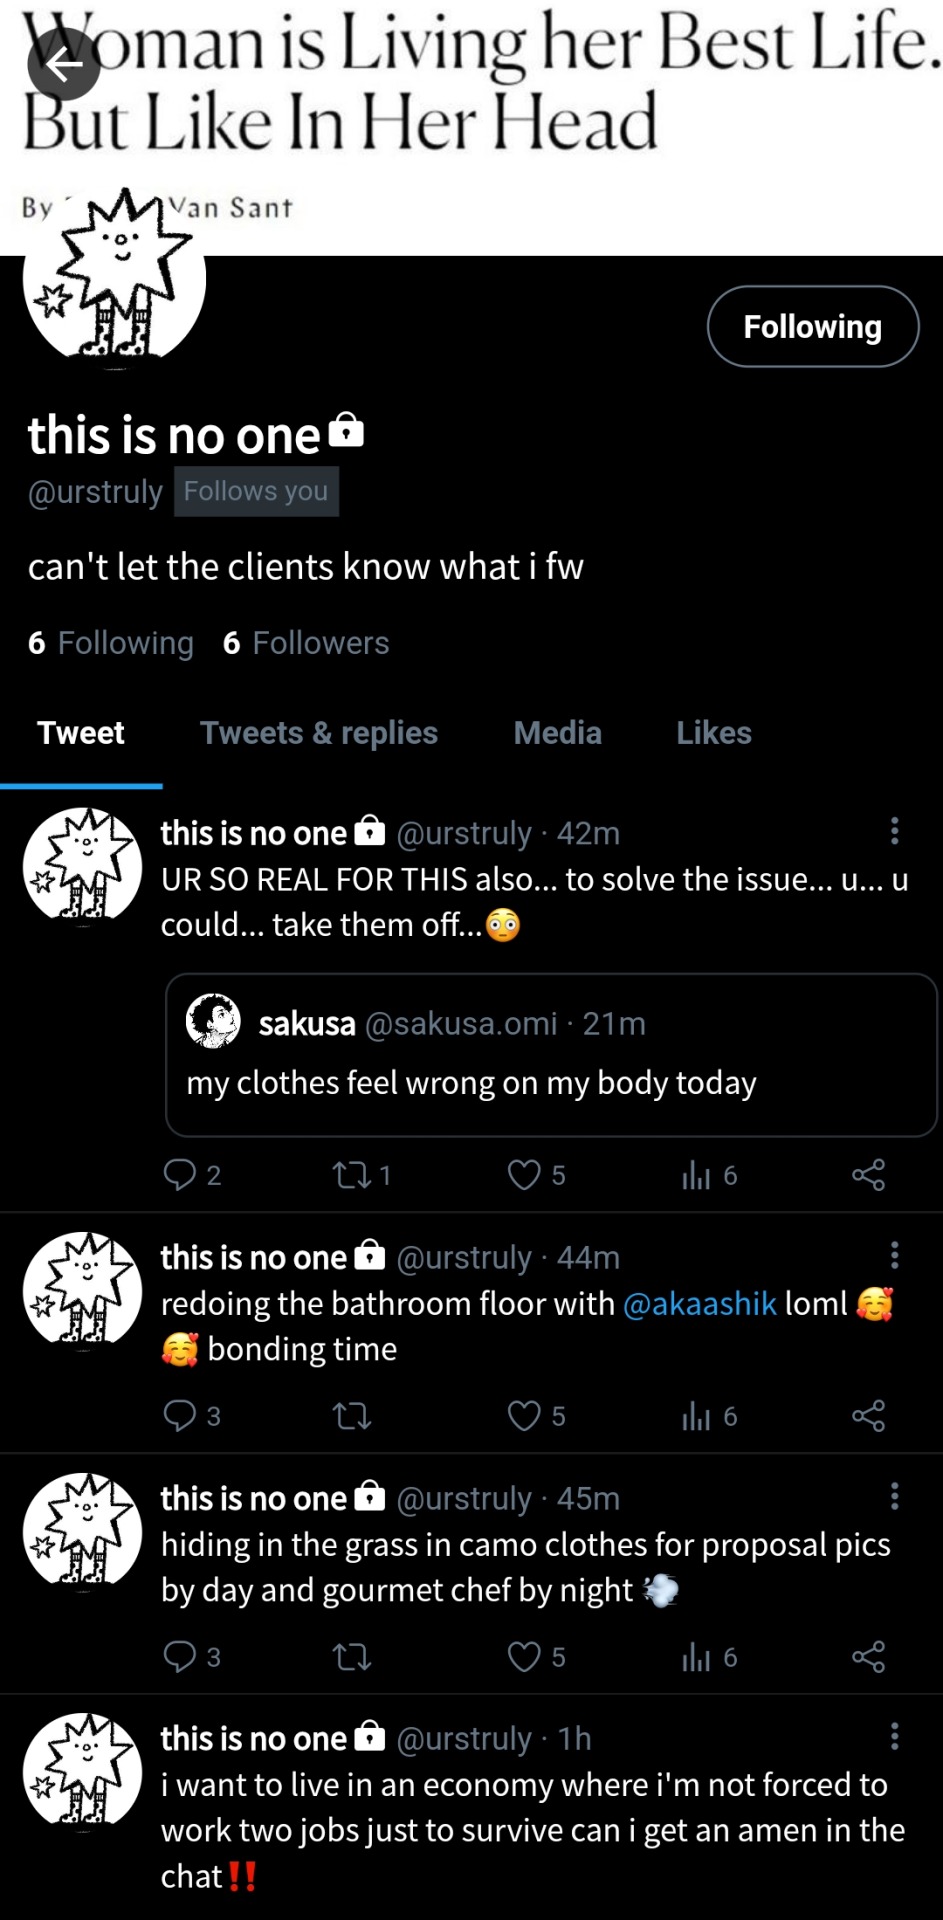Like the bathroom floor tweet
943x1920 pixels.
click(x=524, y=1415)
